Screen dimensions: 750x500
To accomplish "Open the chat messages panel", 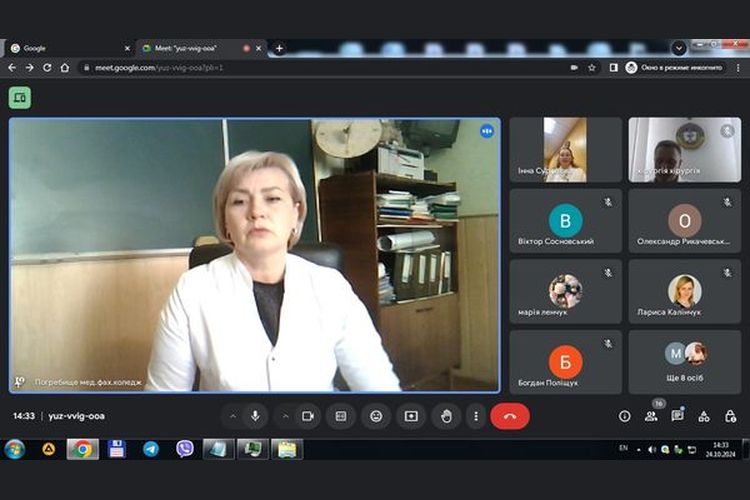I will point(677,416).
